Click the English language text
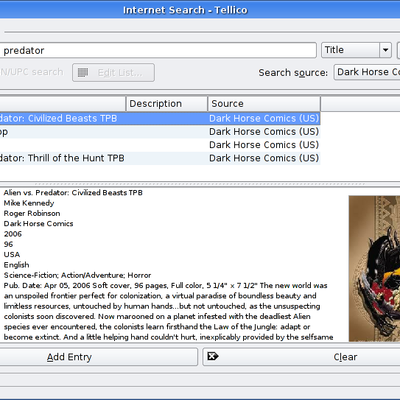This screenshot has height=400, width=400. [16, 265]
